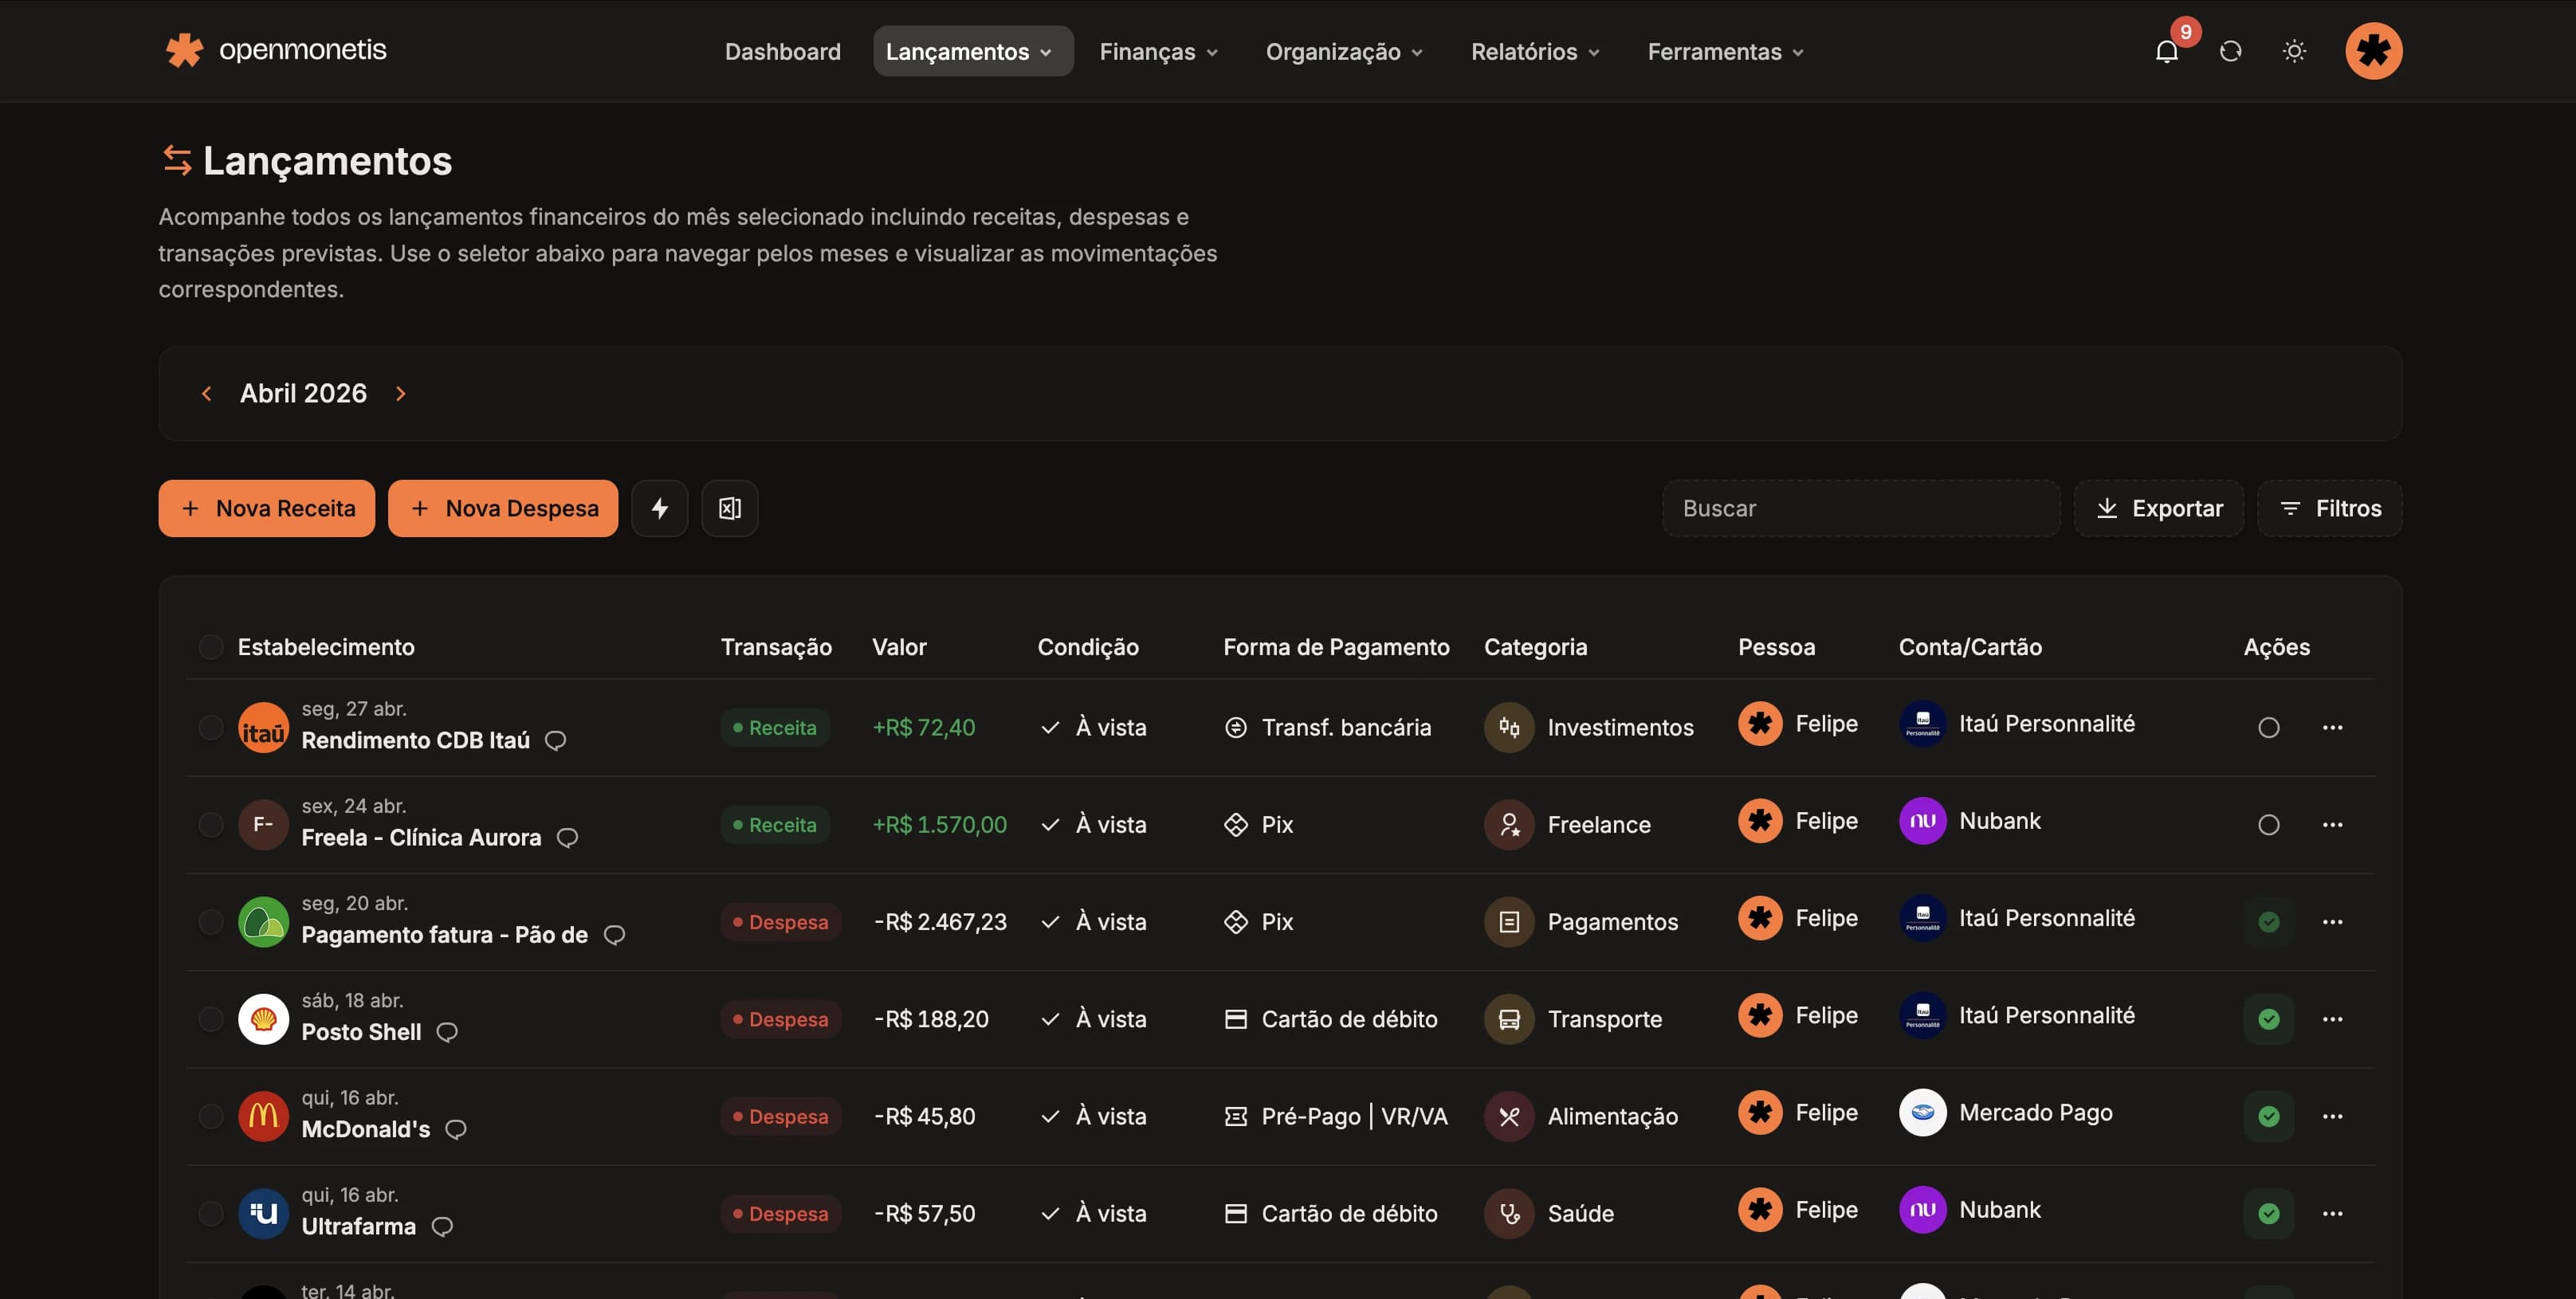
Task: Click the spreadsheet import icon
Action: pyautogui.click(x=729, y=508)
